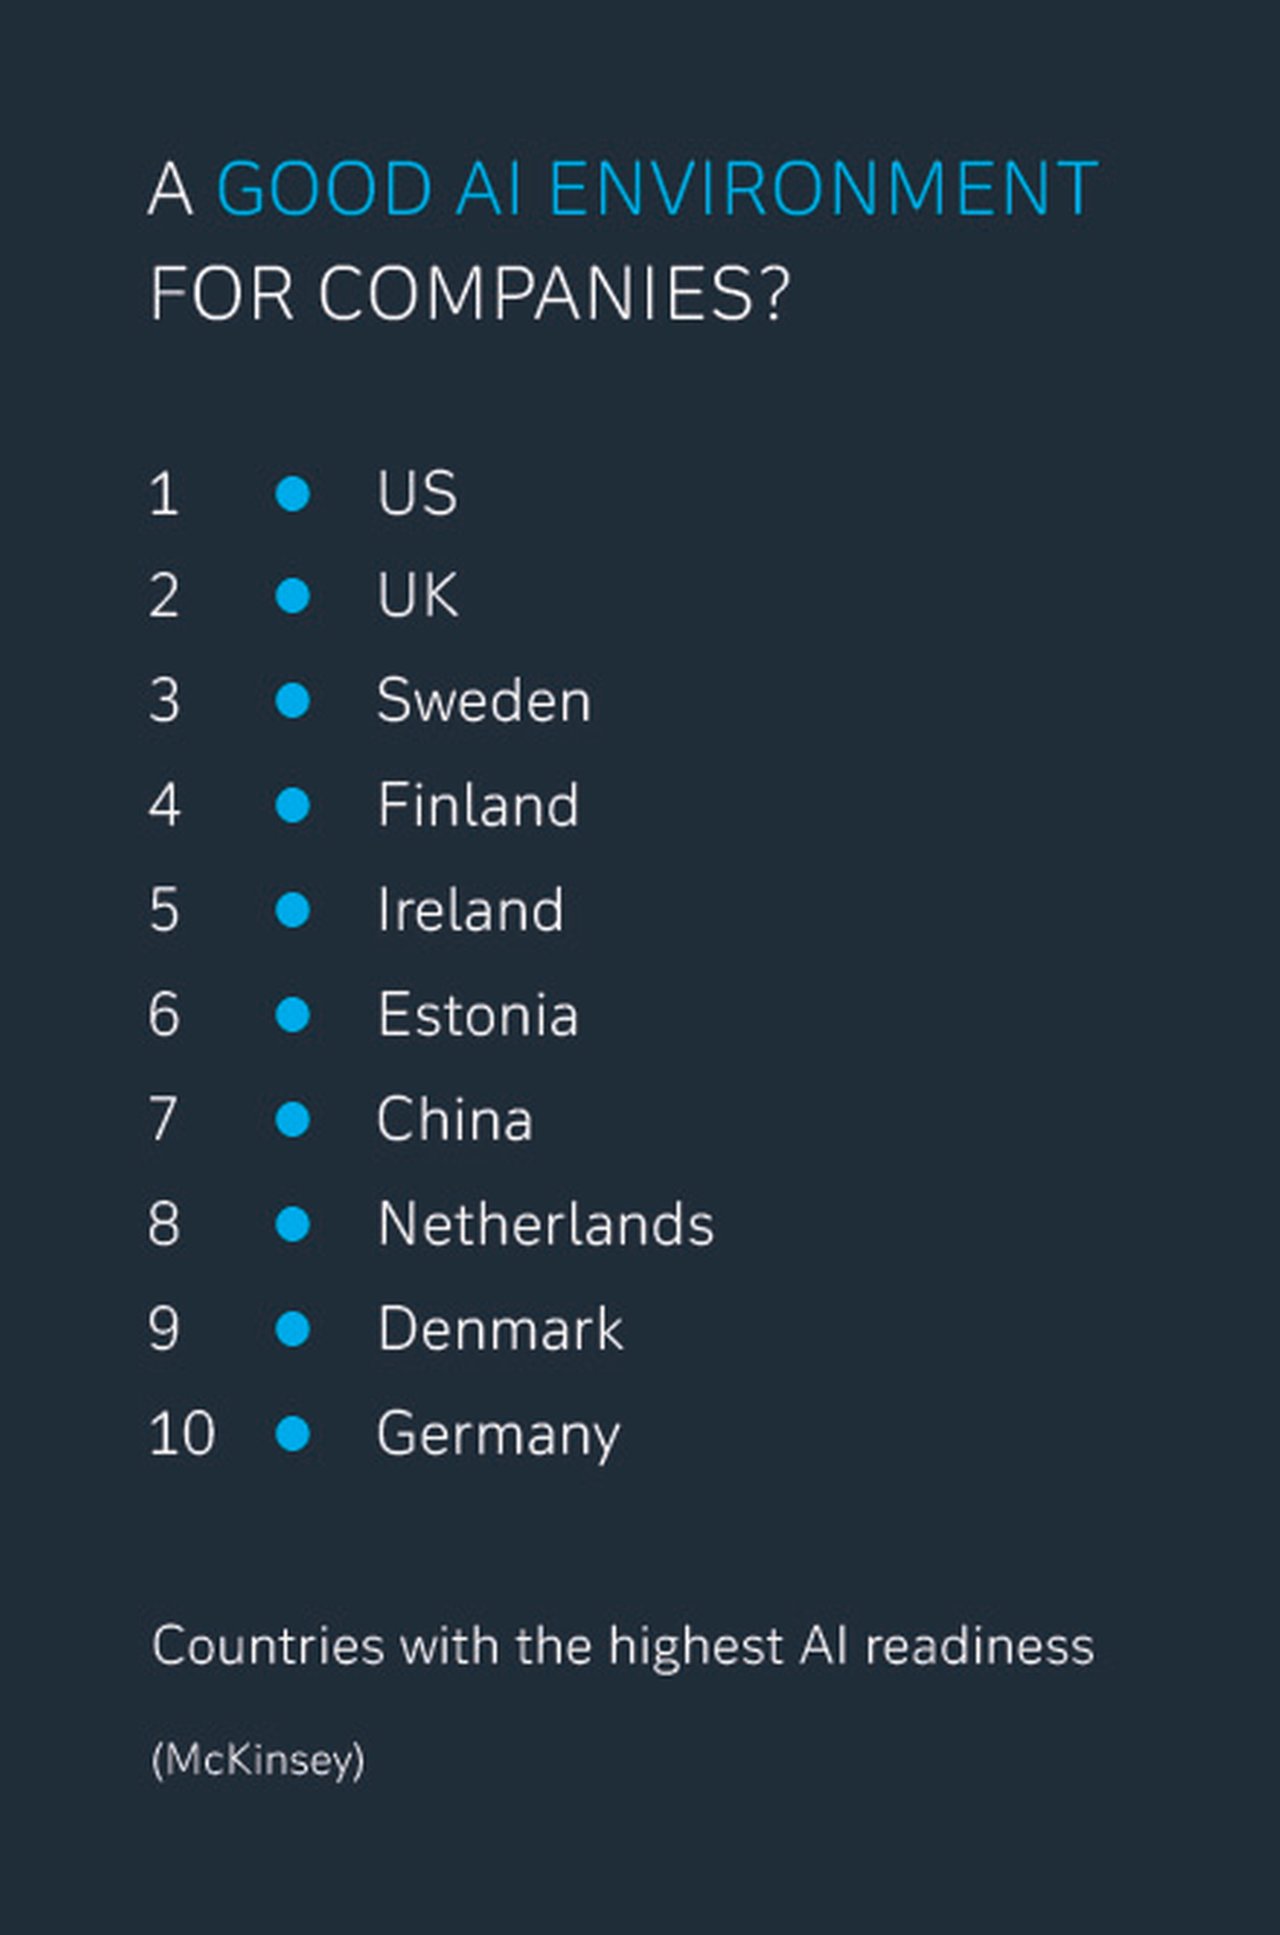Click the blue dot beside UK
The image size is (1280, 1935).
pyautogui.click(x=292, y=596)
